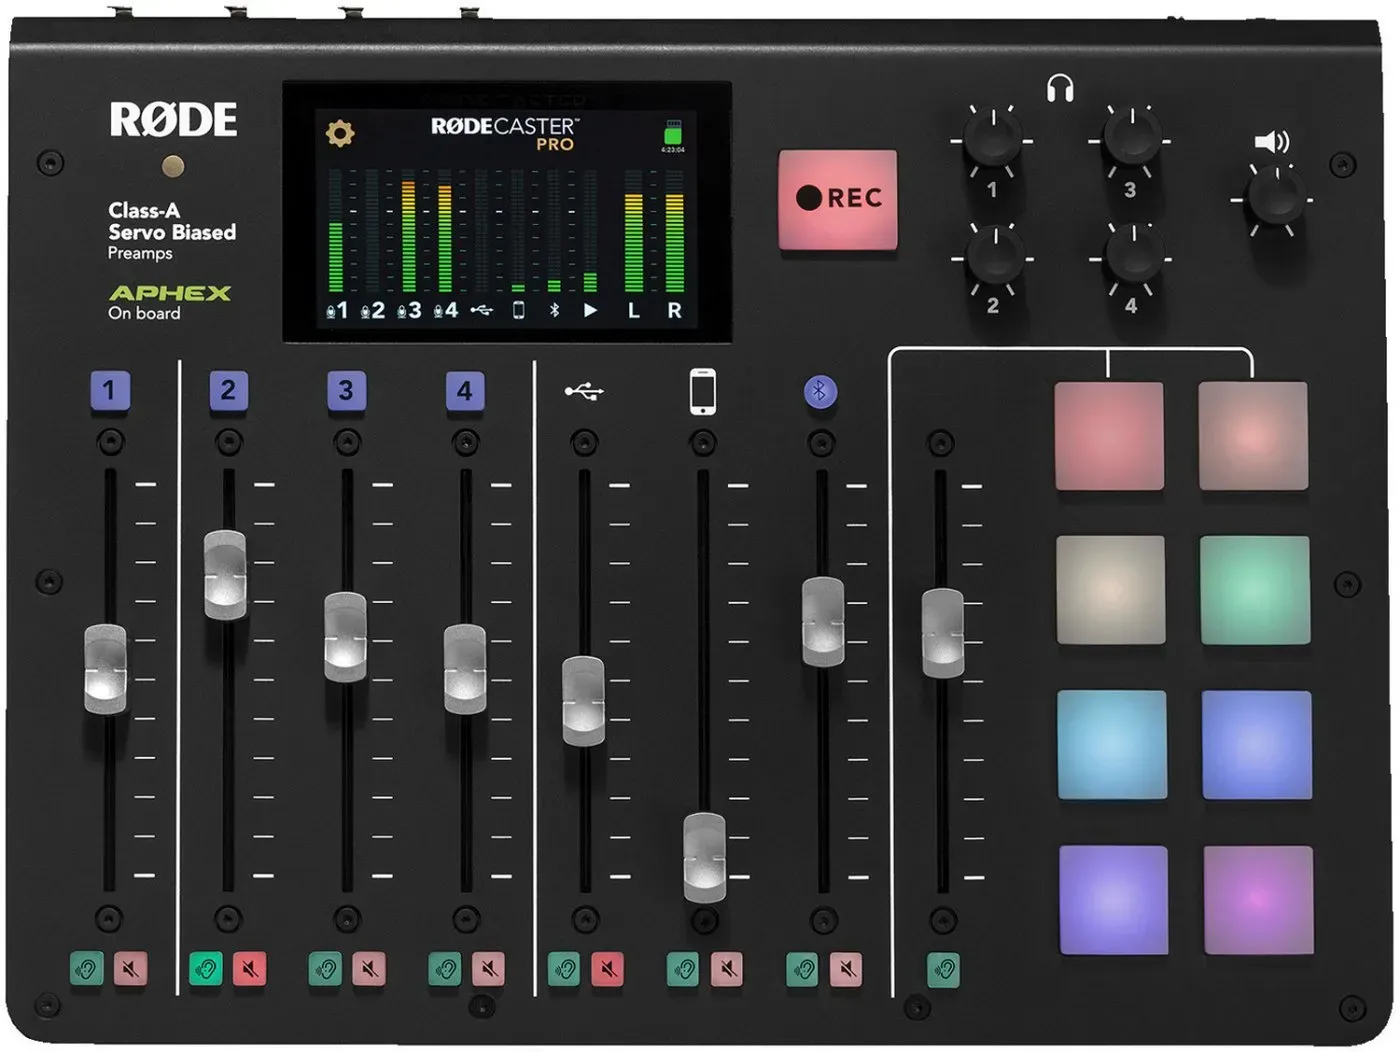Viewport: 1400px width, 1052px height.
Task: Mute microphone channel 3
Action: [368, 968]
